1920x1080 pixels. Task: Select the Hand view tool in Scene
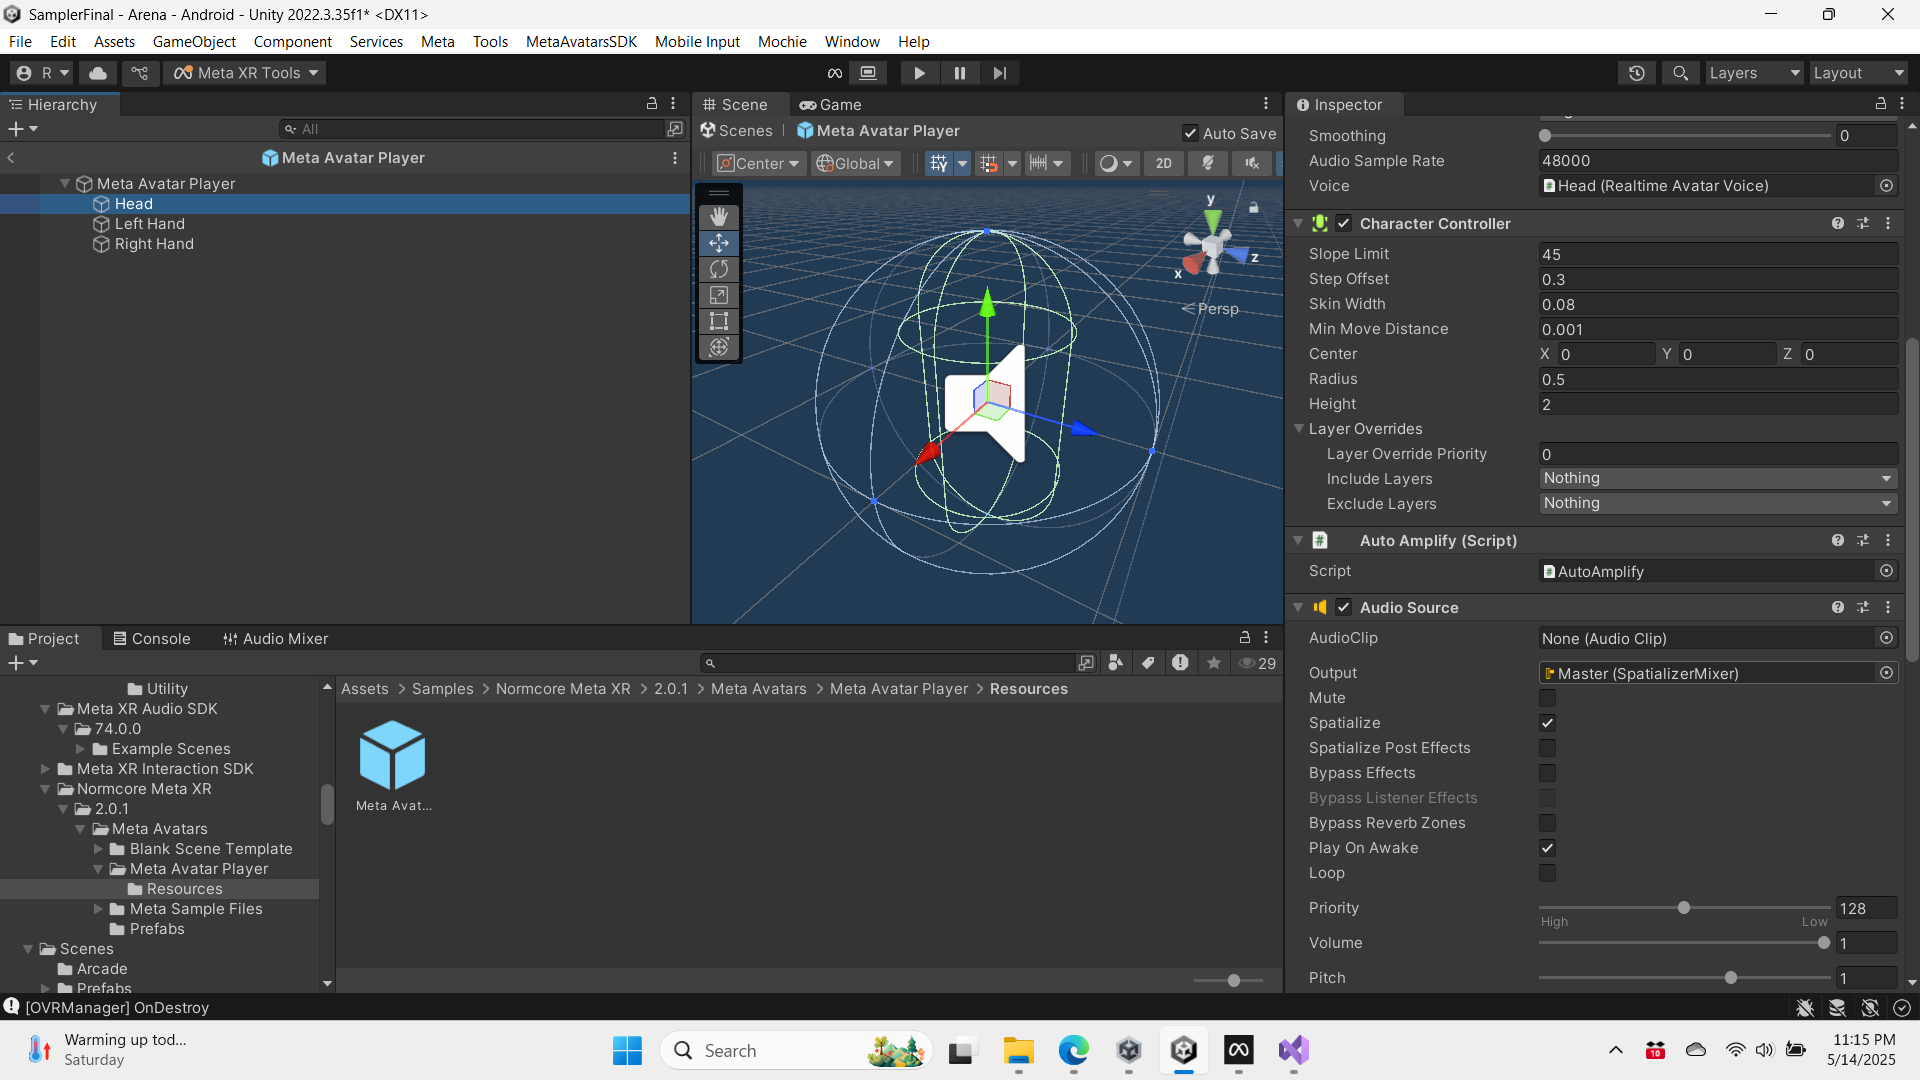pyautogui.click(x=718, y=217)
